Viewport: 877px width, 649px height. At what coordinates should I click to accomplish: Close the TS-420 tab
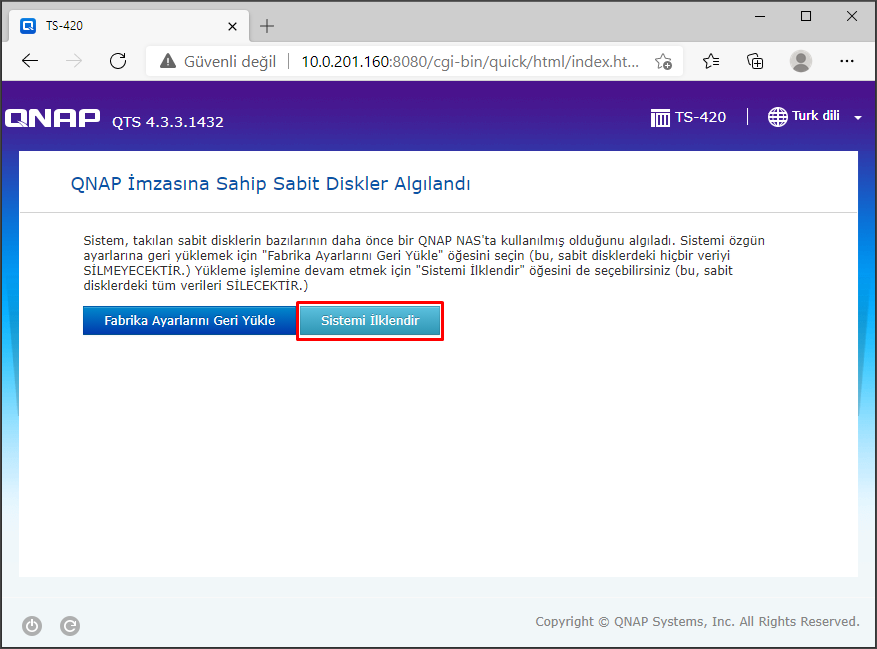tap(234, 26)
